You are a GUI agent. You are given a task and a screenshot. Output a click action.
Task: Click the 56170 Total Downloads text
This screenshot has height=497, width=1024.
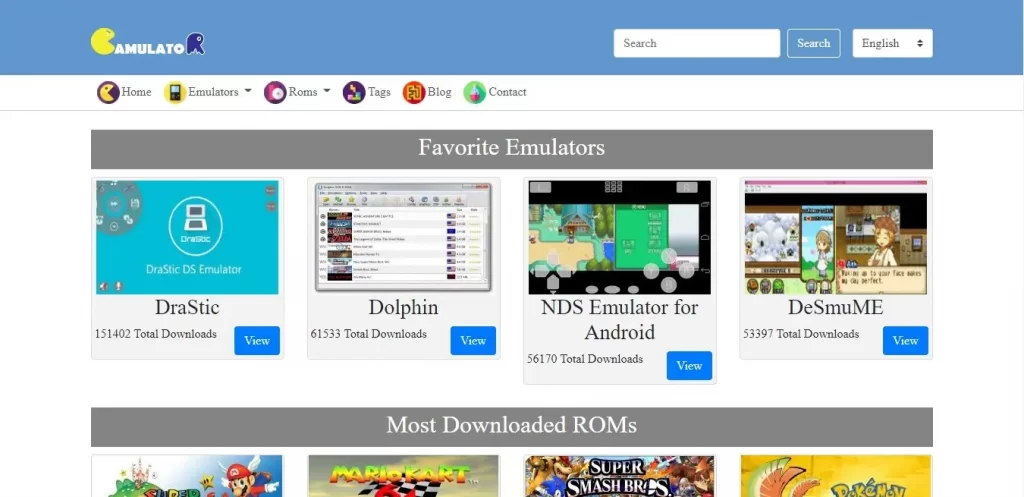pos(584,359)
